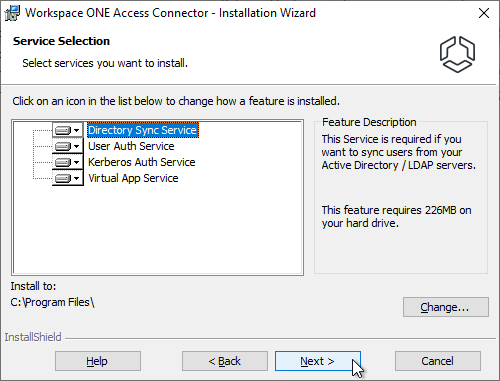This screenshot has height=381, width=500.
Task: Close the Installation Wizard window
Action: (x=484, y=13)
